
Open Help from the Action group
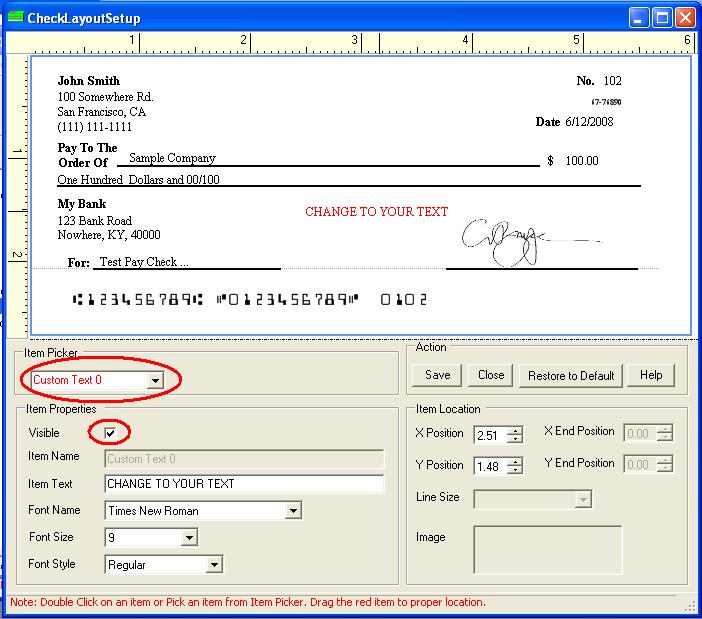click(x=651, y=375)
